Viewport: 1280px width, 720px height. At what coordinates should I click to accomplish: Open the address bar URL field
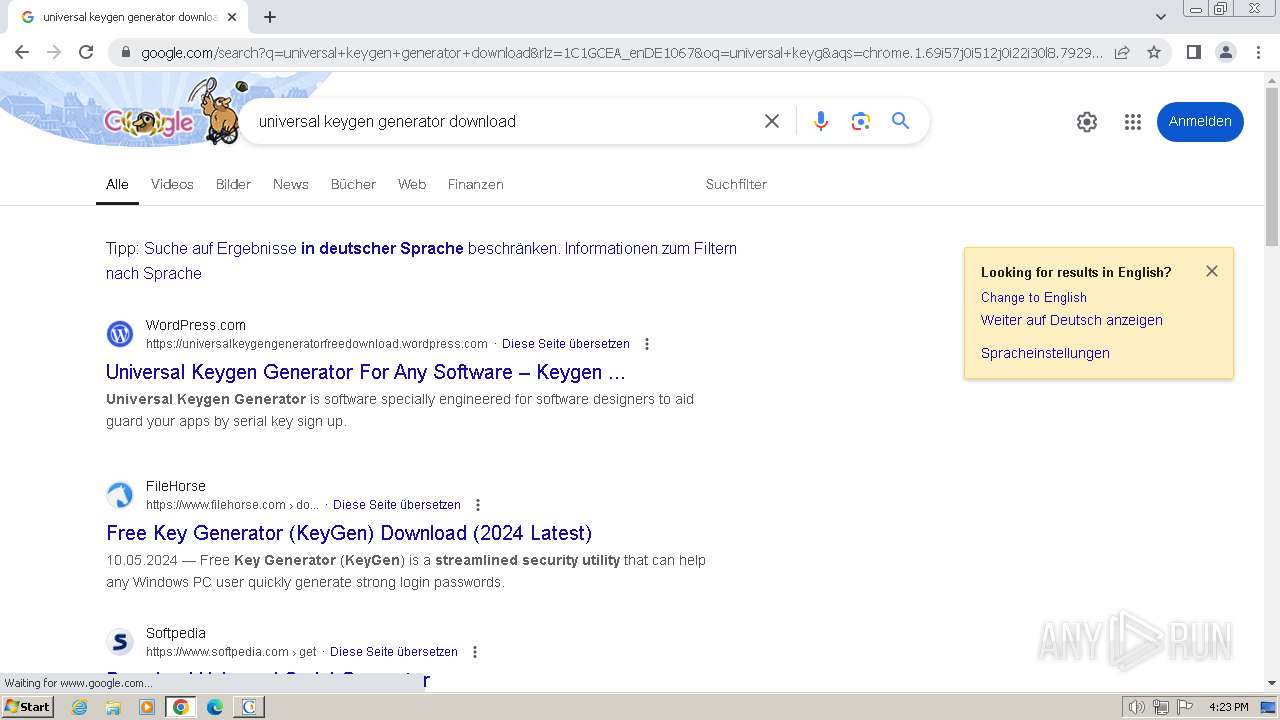click(620, 53)
